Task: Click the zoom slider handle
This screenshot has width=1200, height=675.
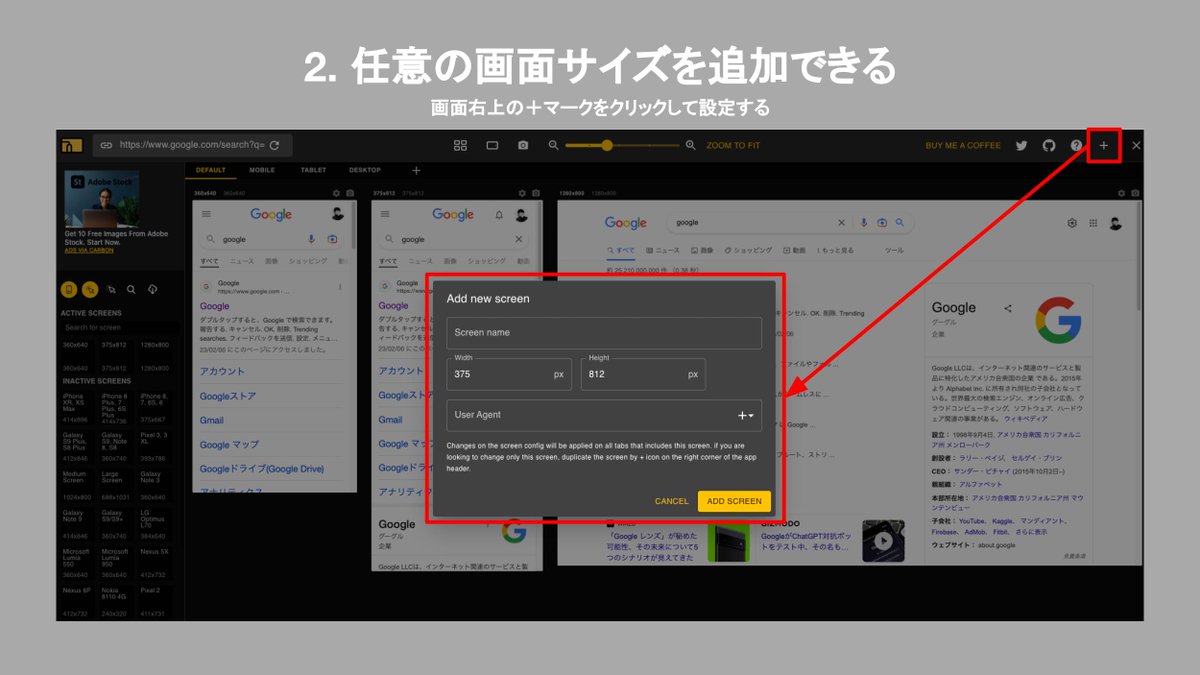Action: [x=607, y=145]
